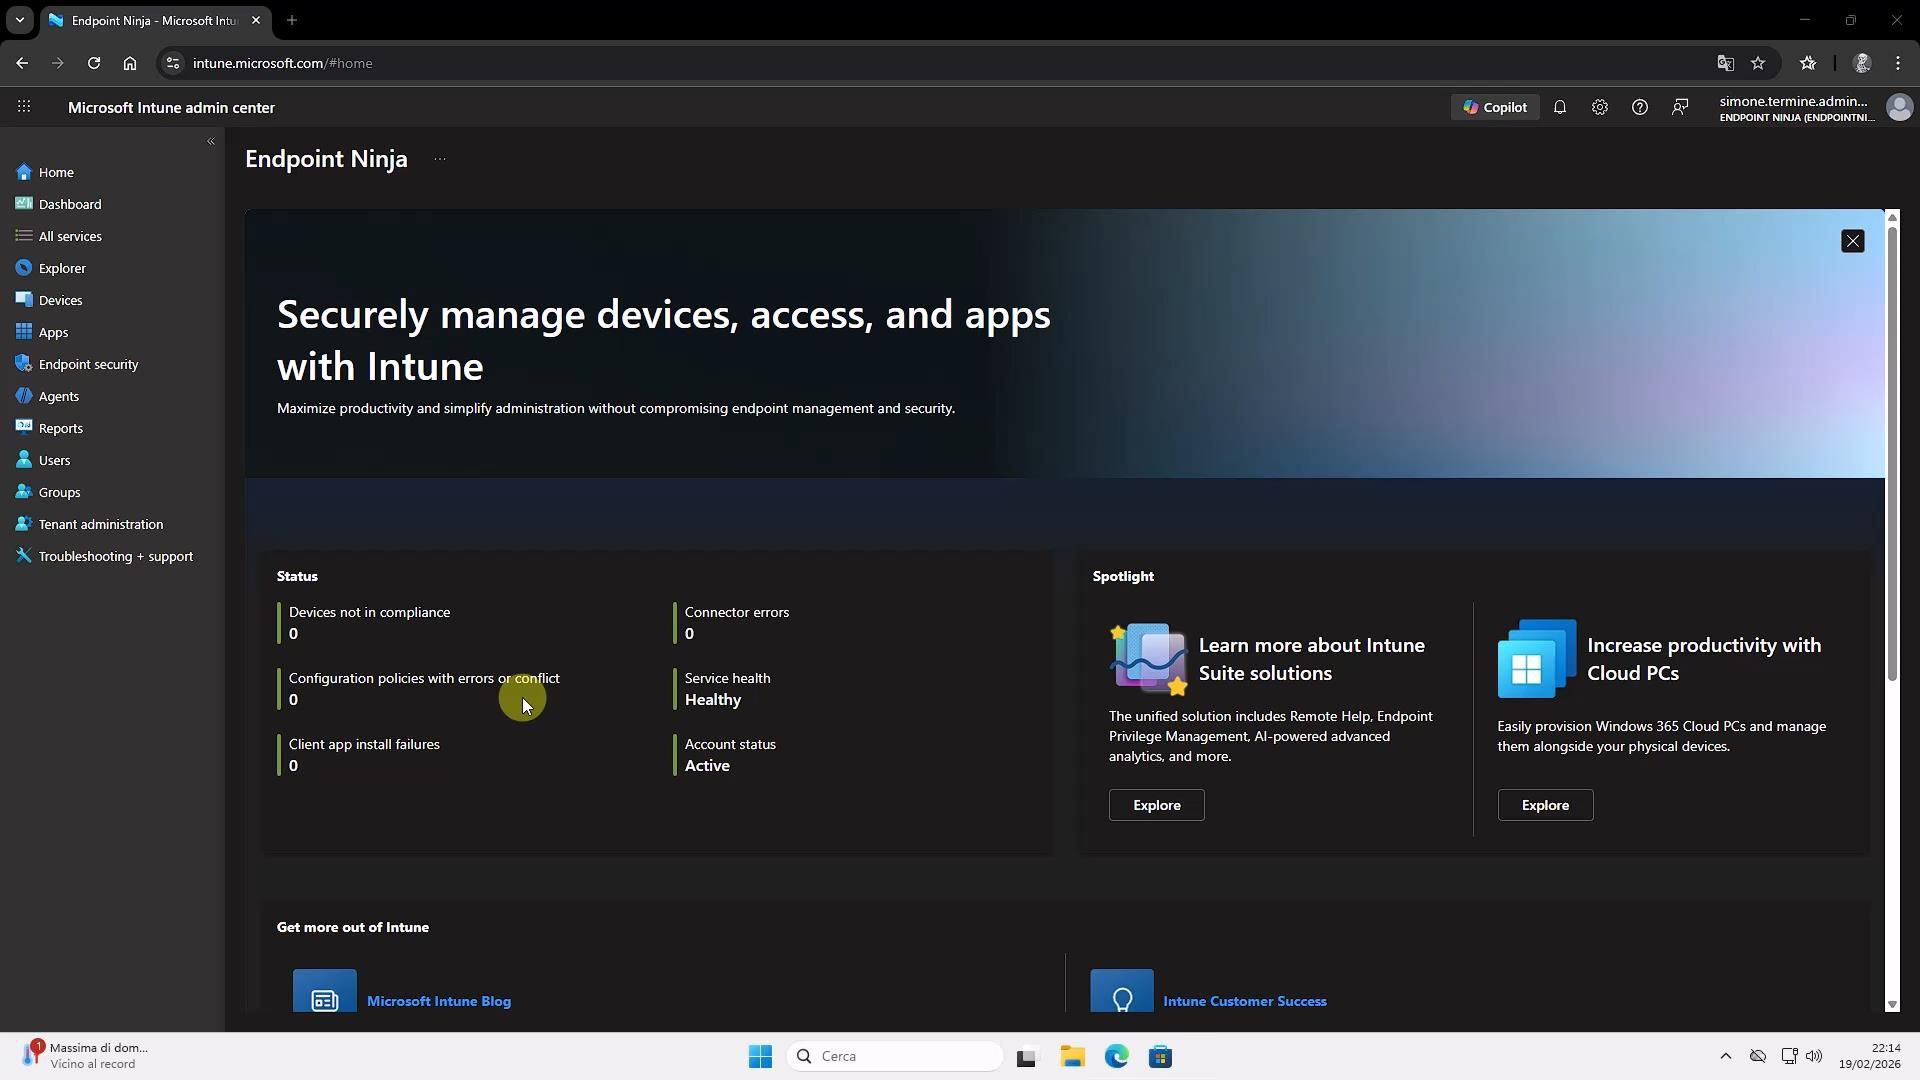Image resolution: width=1920 pixels, height=1080 pixels.
Task: Collapse the left navigation sidebar
Action: [x=210, y=141]
